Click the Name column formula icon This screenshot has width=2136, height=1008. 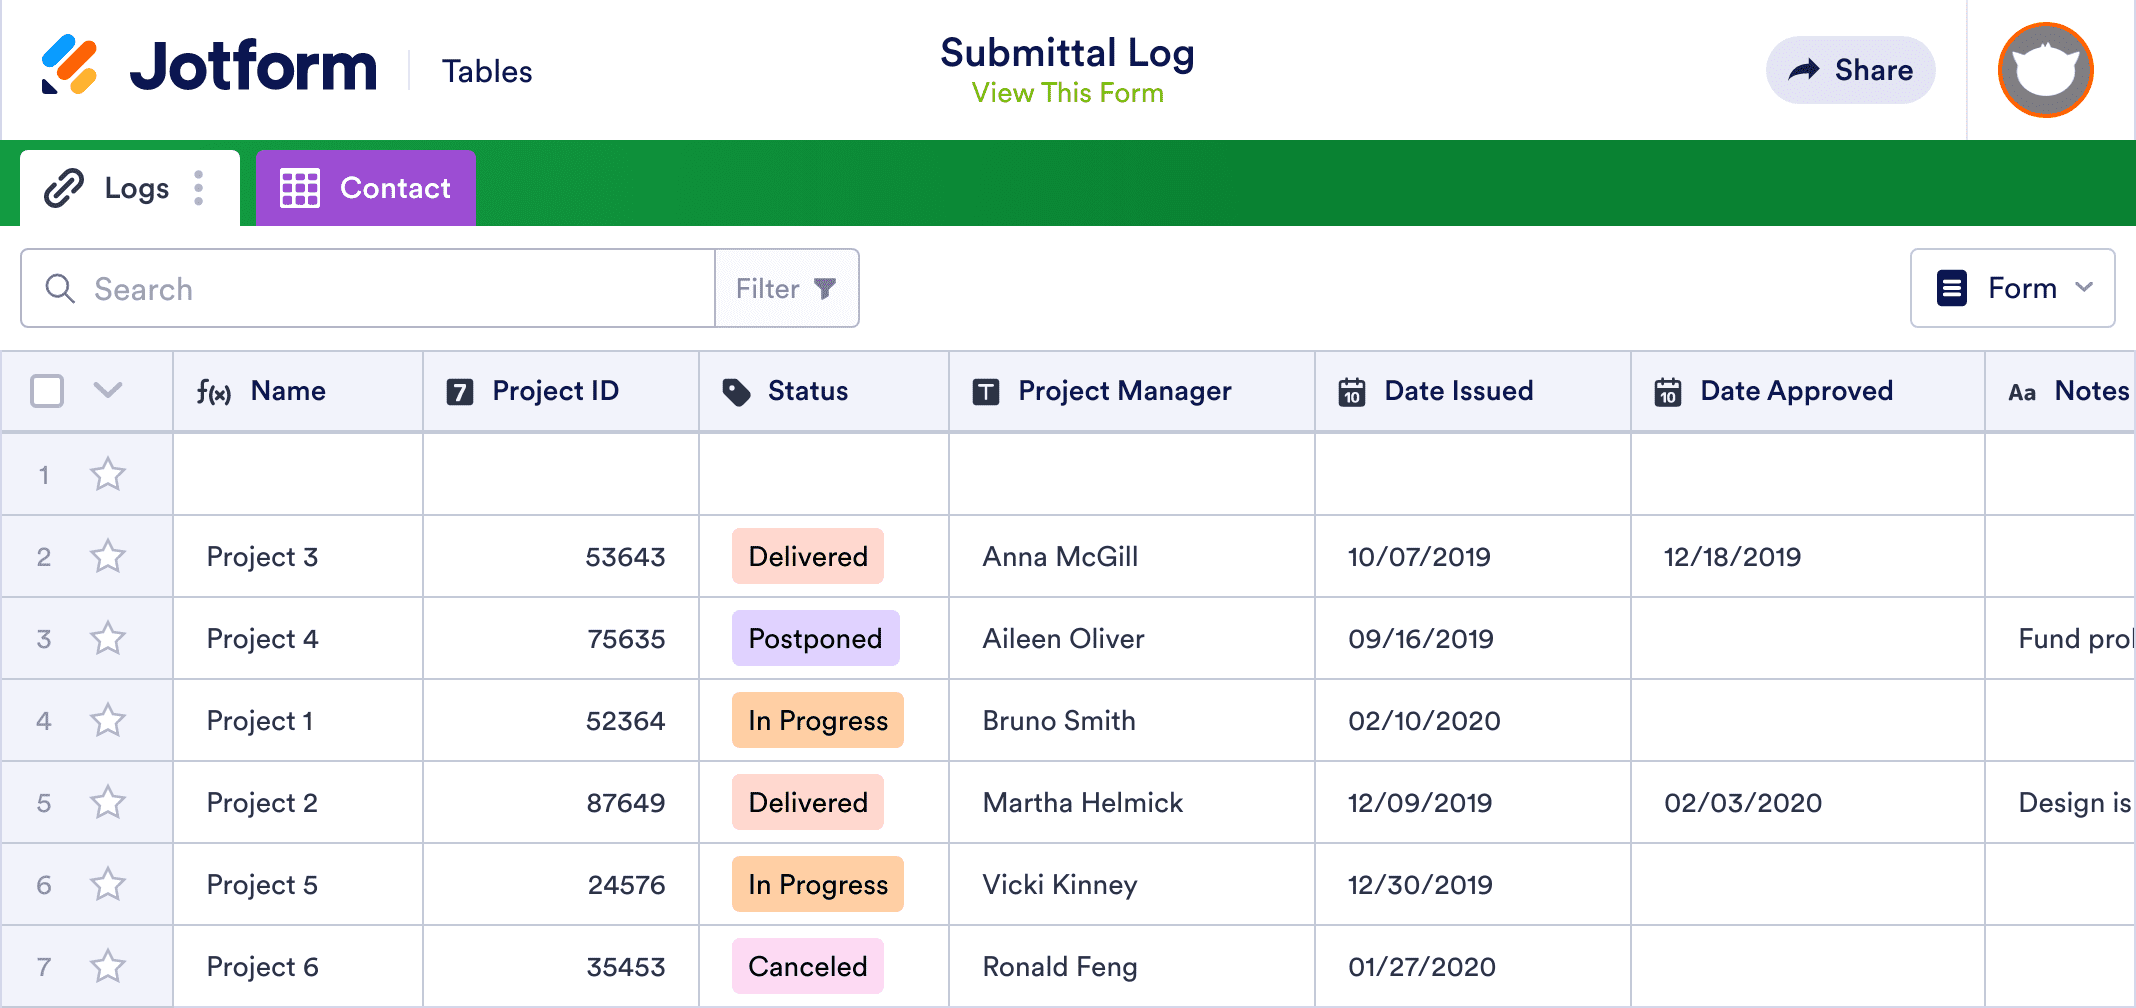coord(214,392)
